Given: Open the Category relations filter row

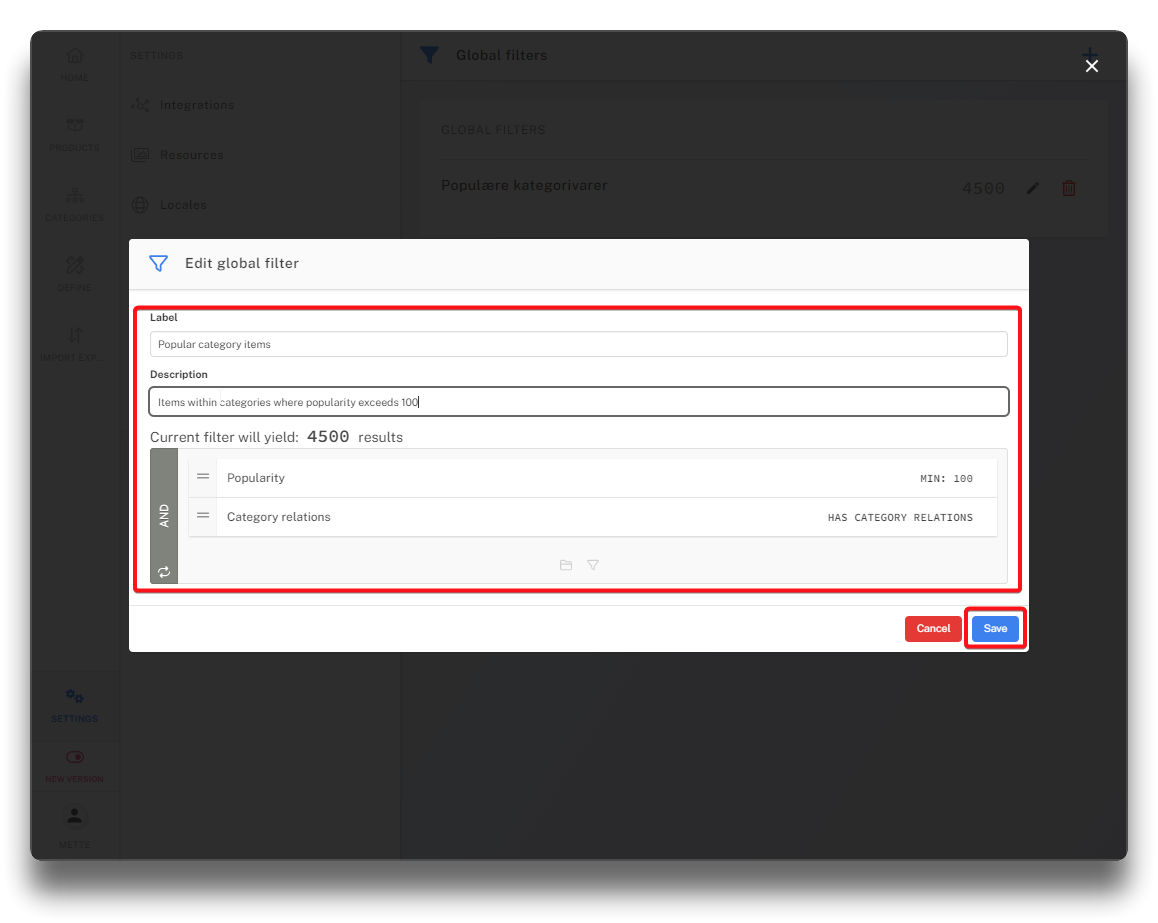Looking at the screenshot, I should [592, 517].
